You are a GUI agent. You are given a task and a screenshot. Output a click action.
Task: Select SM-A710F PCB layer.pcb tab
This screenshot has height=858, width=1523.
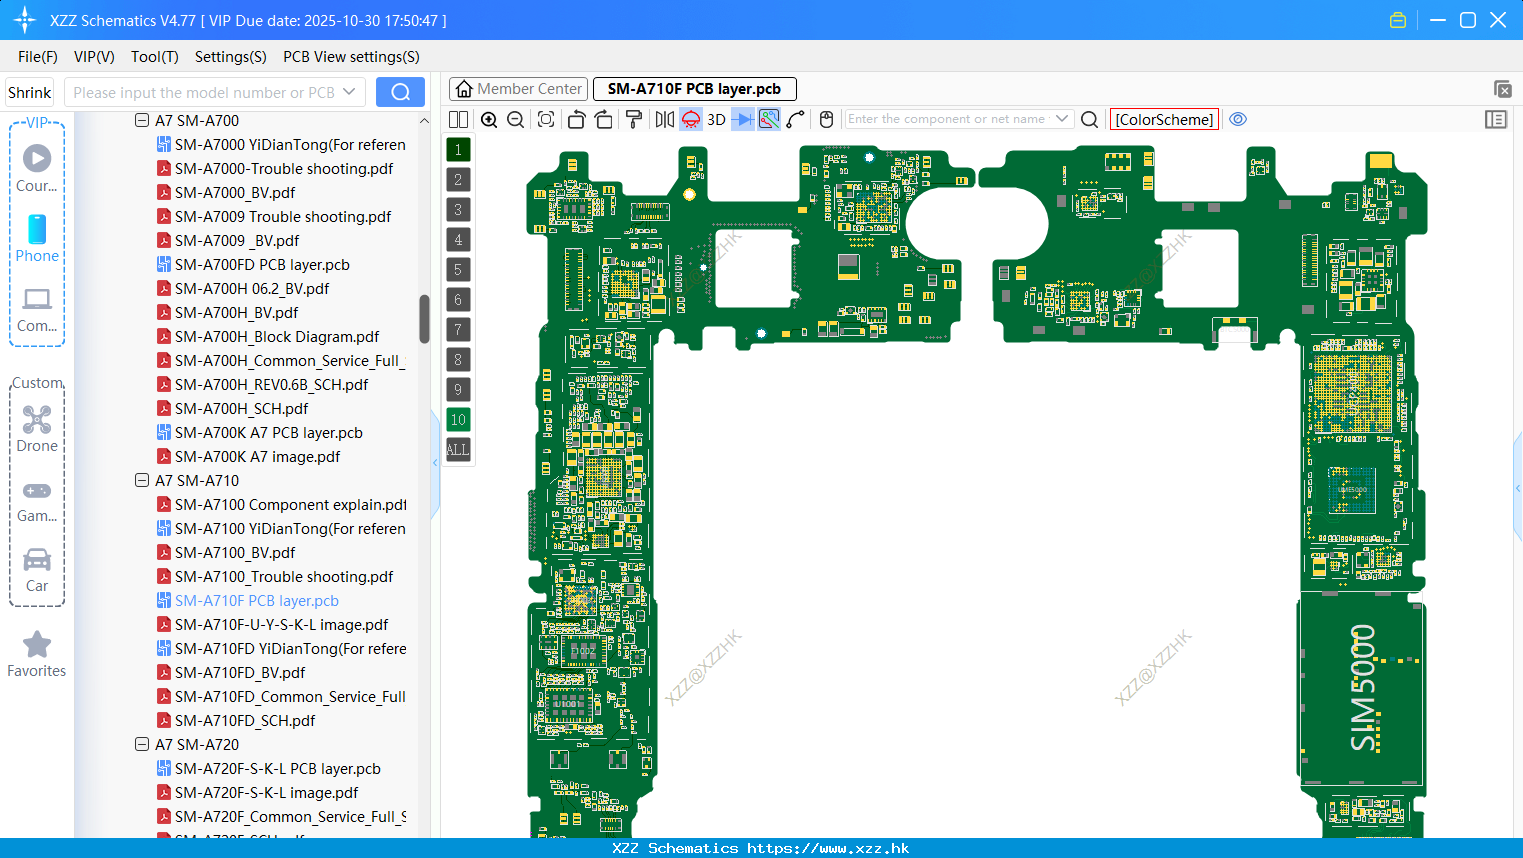(x=694, y=89)
